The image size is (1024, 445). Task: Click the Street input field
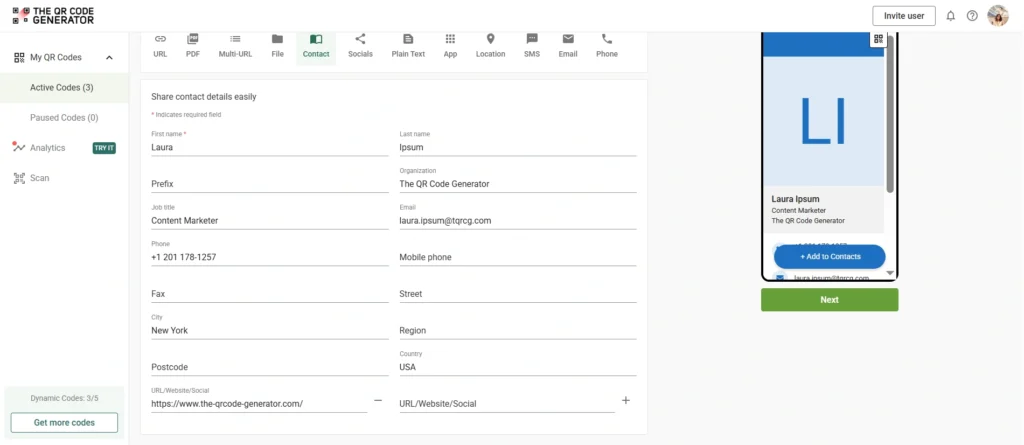coord(518,294)
